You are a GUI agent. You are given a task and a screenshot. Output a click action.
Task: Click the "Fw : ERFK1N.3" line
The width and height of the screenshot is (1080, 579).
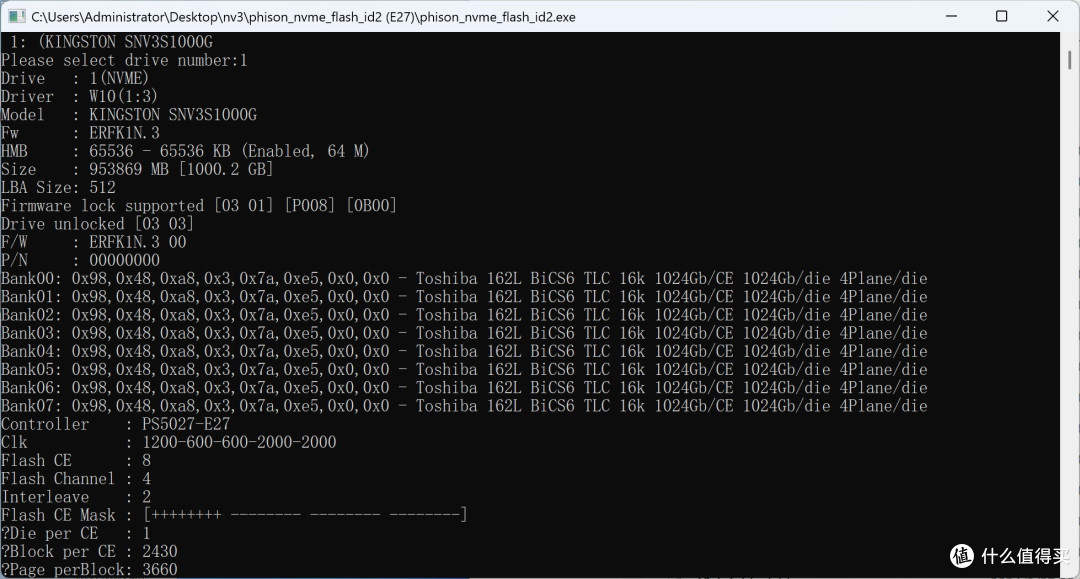[80, 133]
